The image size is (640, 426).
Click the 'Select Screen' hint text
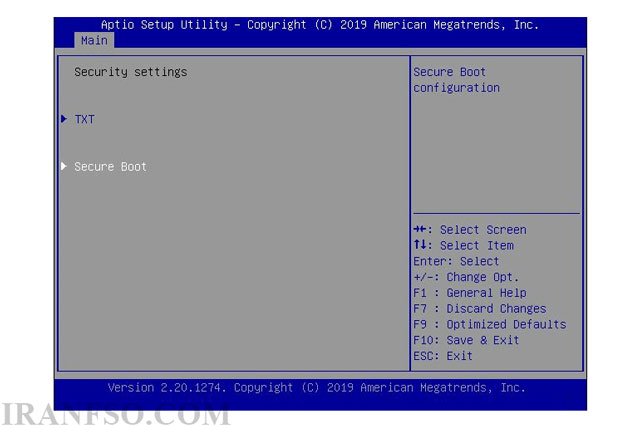pyautogui.click(x=483, y=230)
